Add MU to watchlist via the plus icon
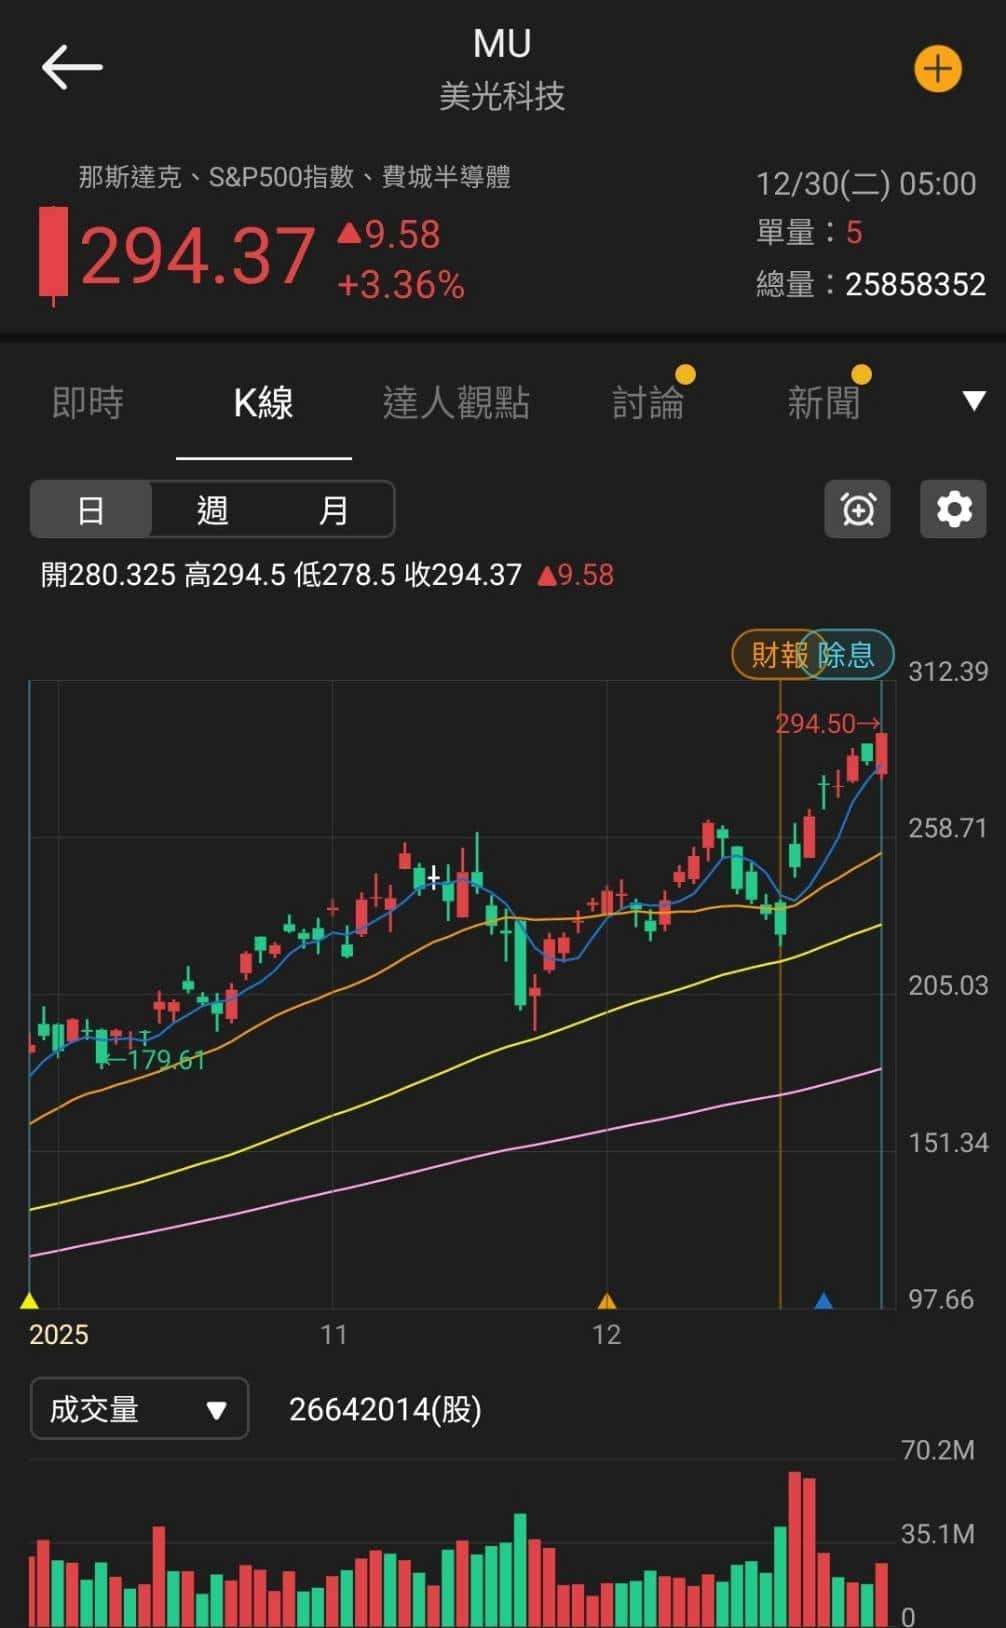Screen dimensions: 1006x1628 [x=937, y=69]
